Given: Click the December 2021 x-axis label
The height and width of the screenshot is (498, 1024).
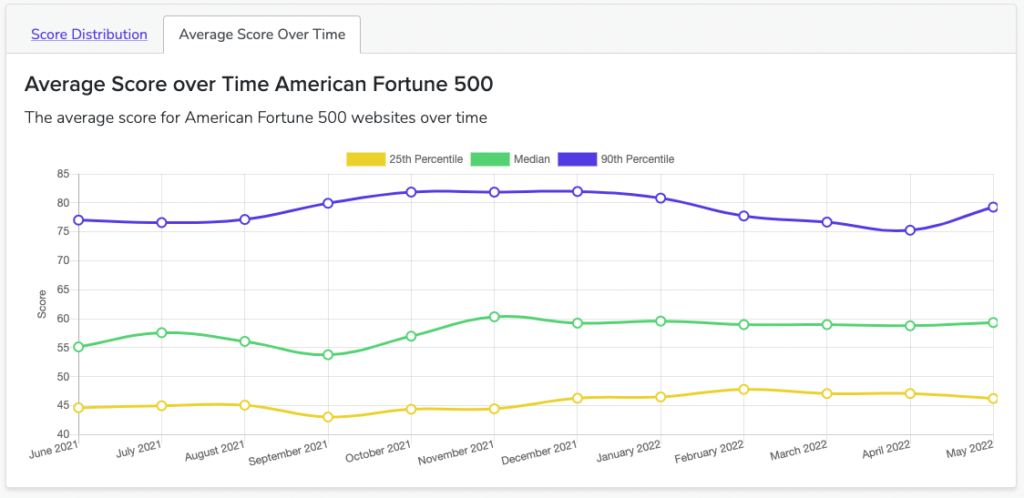Looking at the screenshot, I should [x=539, y=451].
